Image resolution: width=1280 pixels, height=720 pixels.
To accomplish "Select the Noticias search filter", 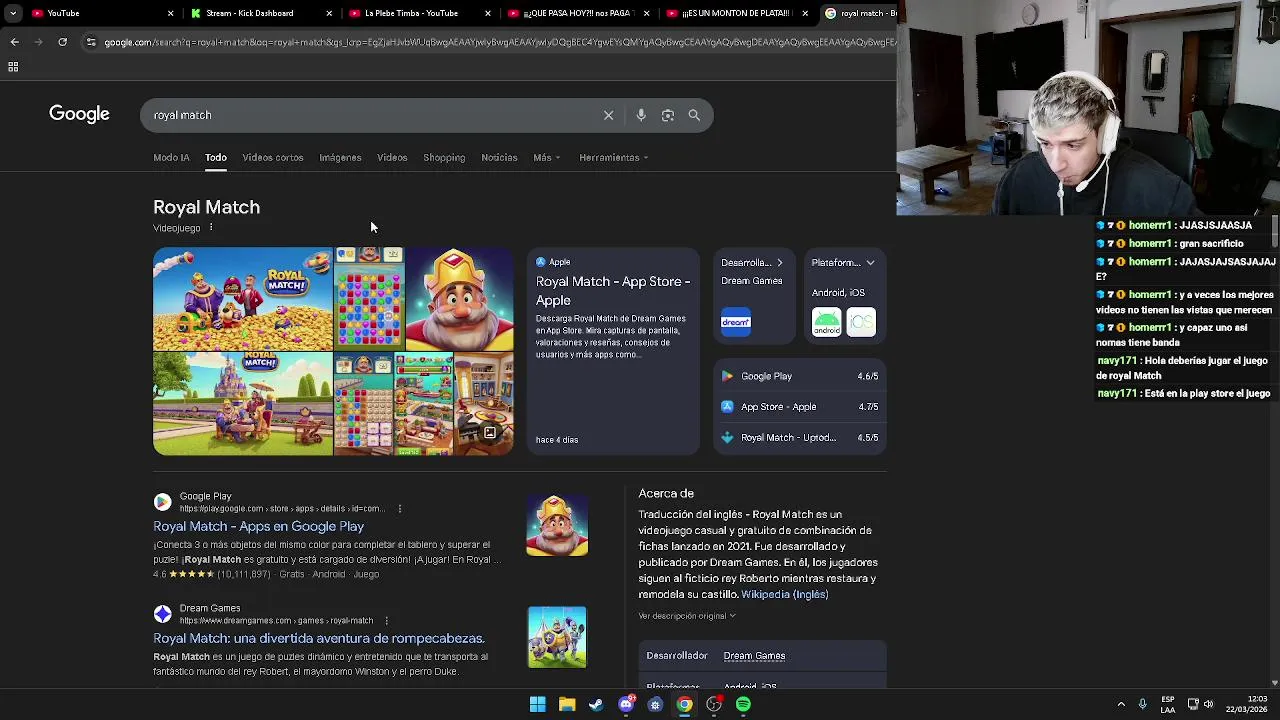I will coord(499,158).
